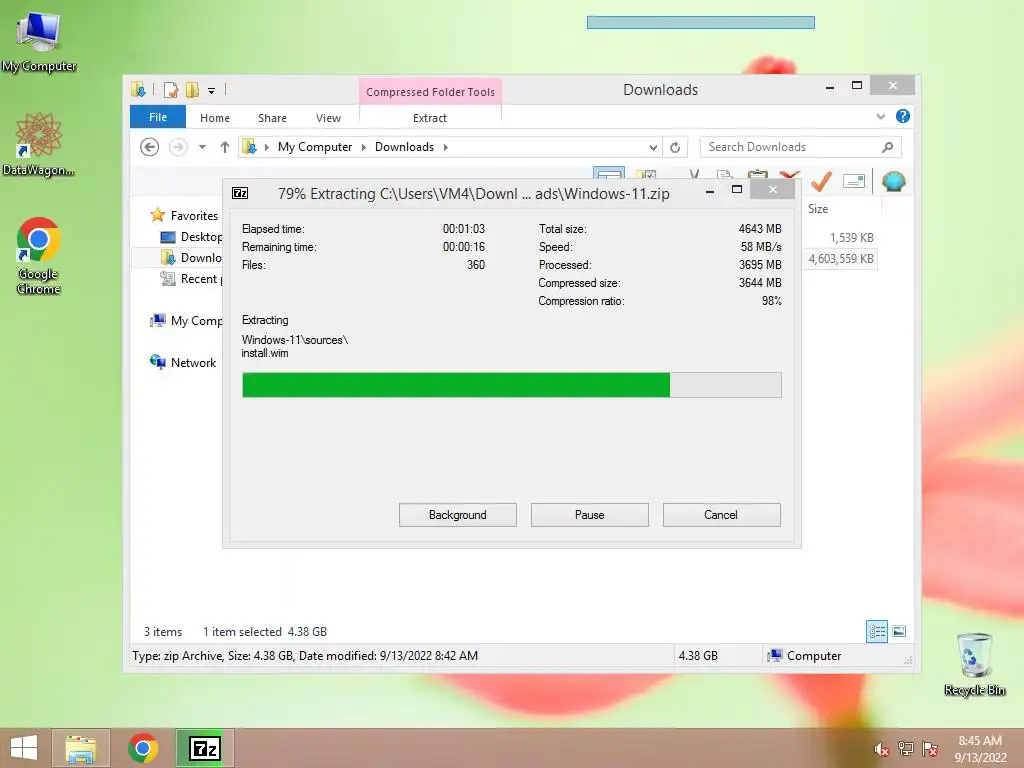
Task: Expand the chevron before My Computer in address bar
Action: tap(266, 147)
